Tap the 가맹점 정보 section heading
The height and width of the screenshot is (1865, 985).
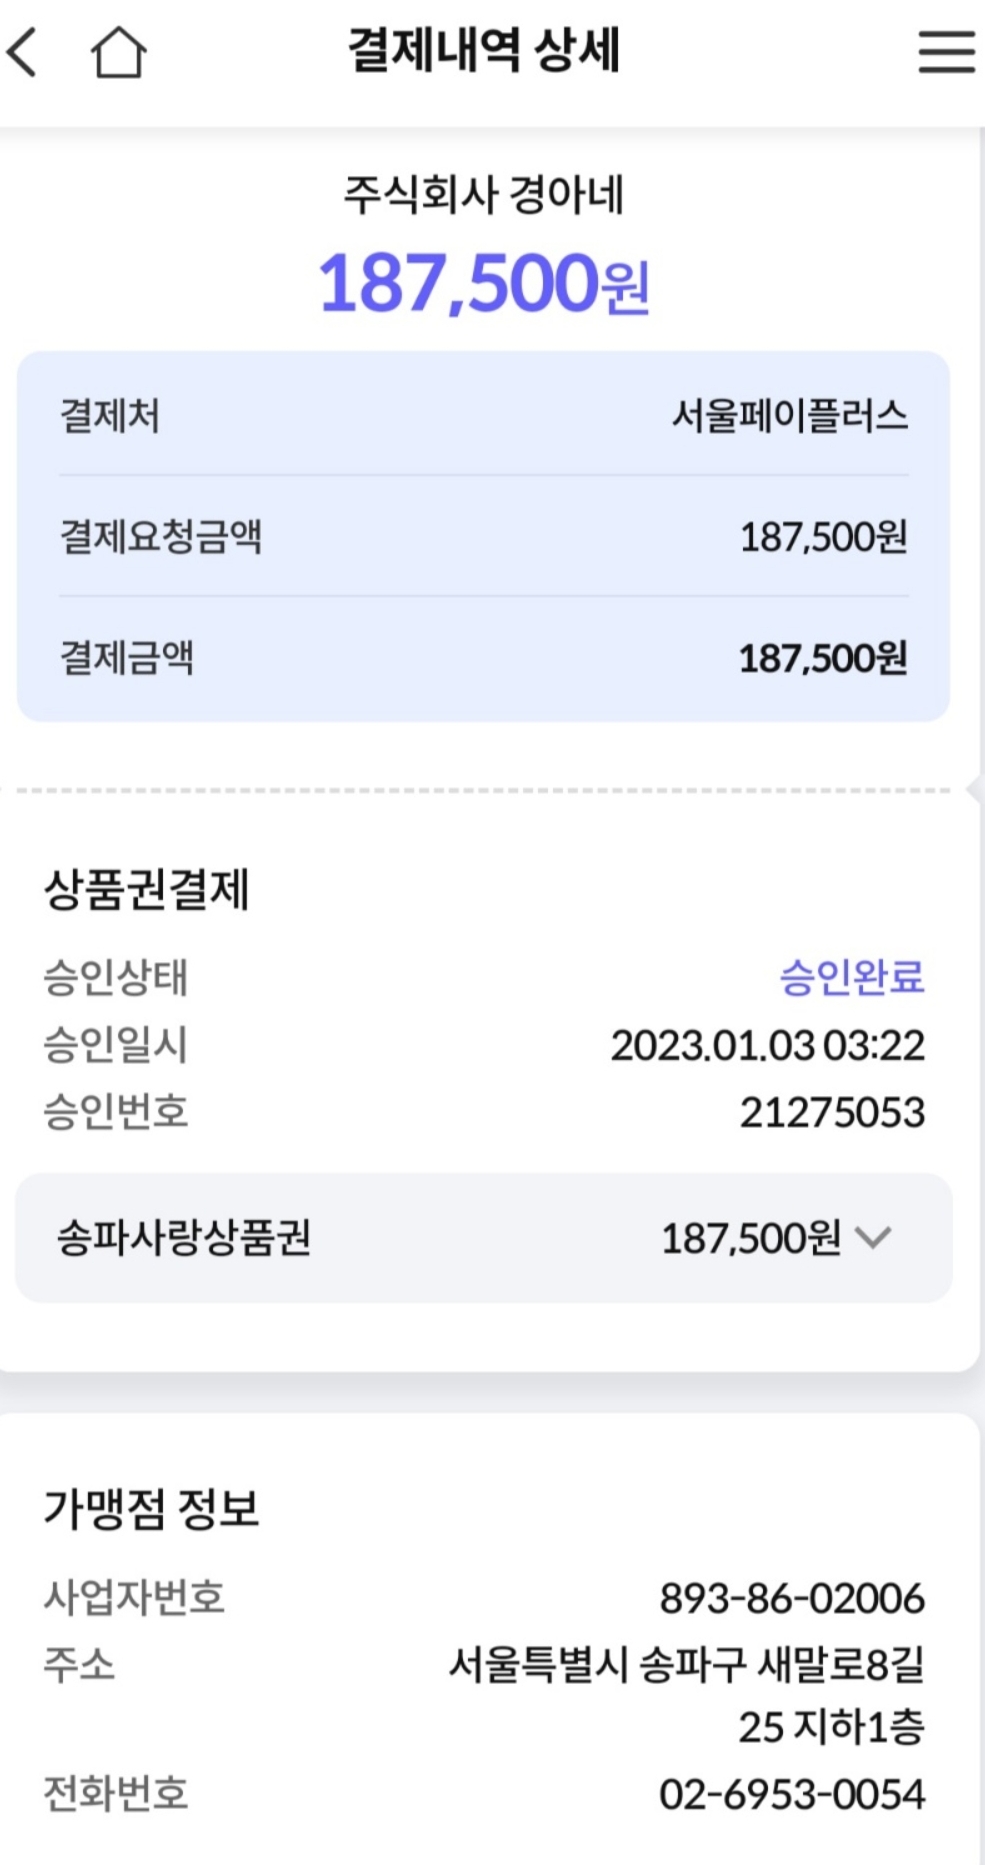151,1508
